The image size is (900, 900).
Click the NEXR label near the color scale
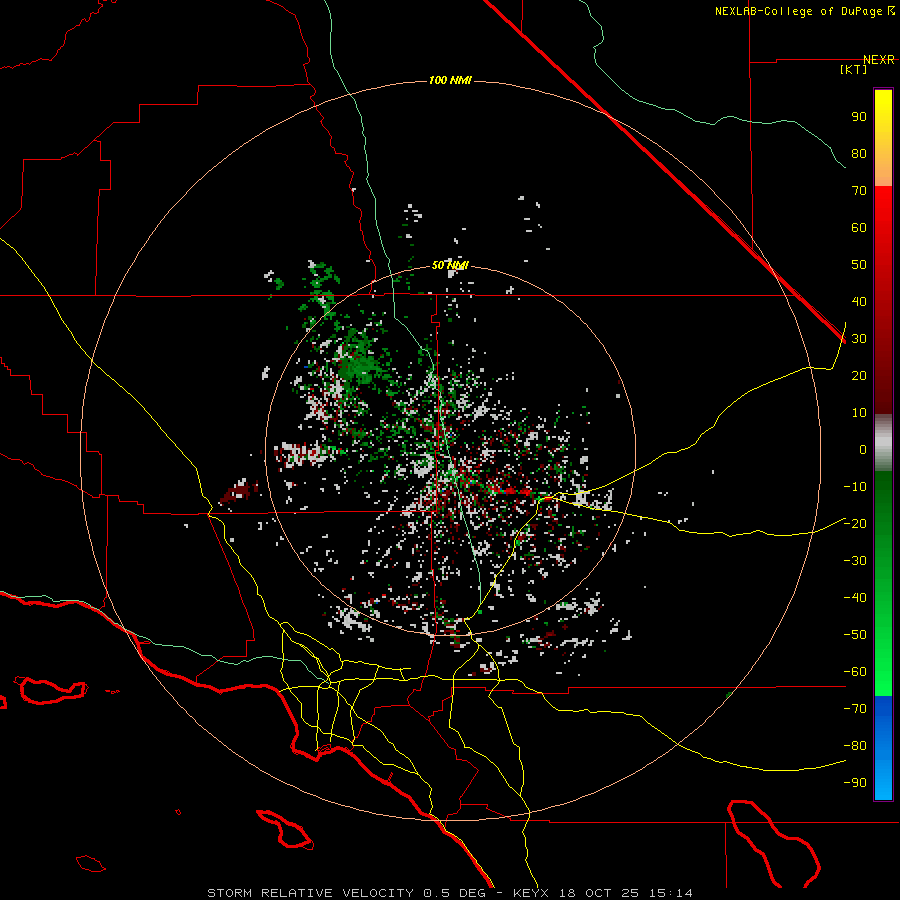point(879,60)
